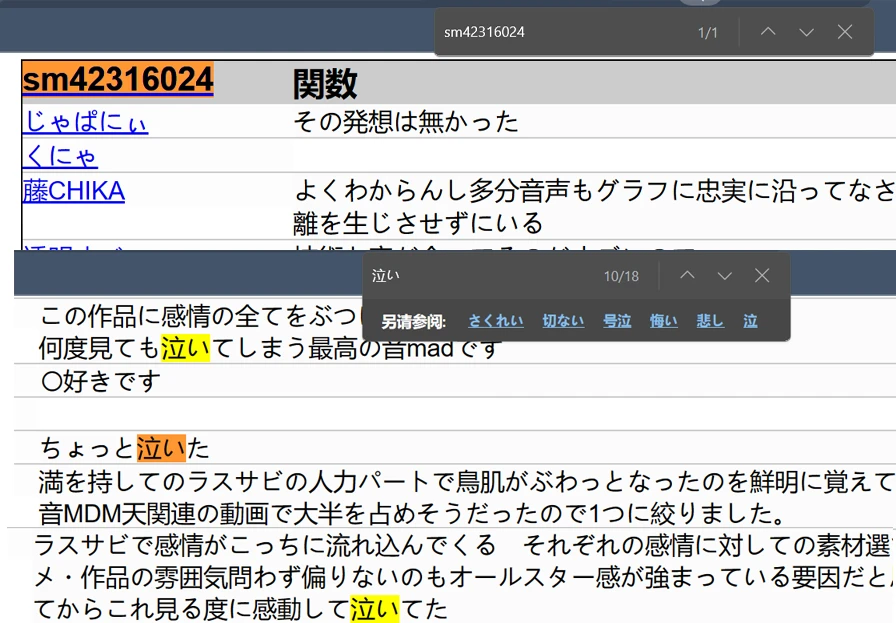896x623 pixels.
Task: Close the 泣い find bar
Action: pos(762,275)
